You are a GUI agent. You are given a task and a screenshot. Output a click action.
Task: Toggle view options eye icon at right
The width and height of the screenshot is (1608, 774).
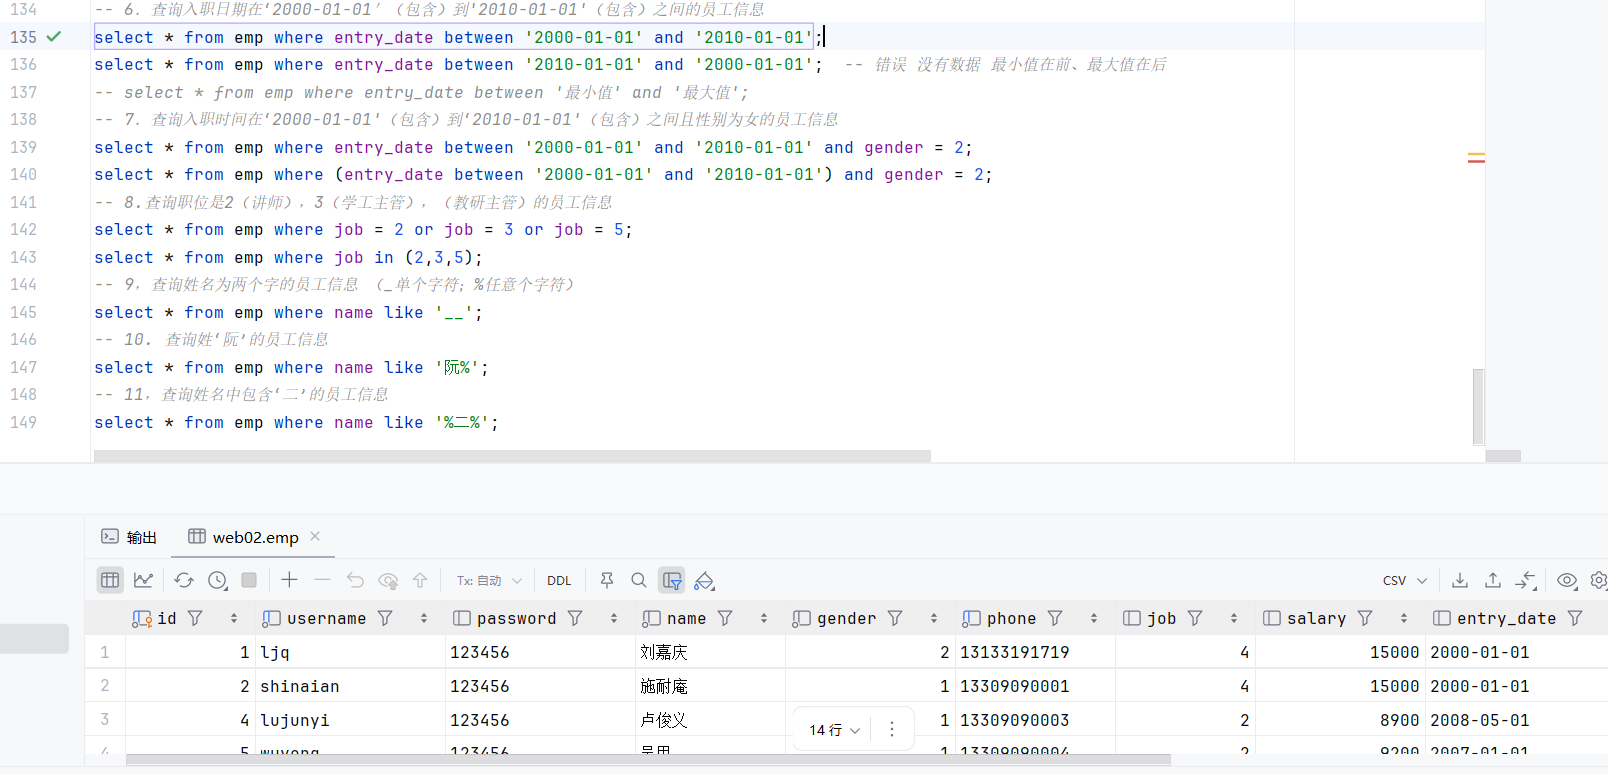click(1567, 580)
